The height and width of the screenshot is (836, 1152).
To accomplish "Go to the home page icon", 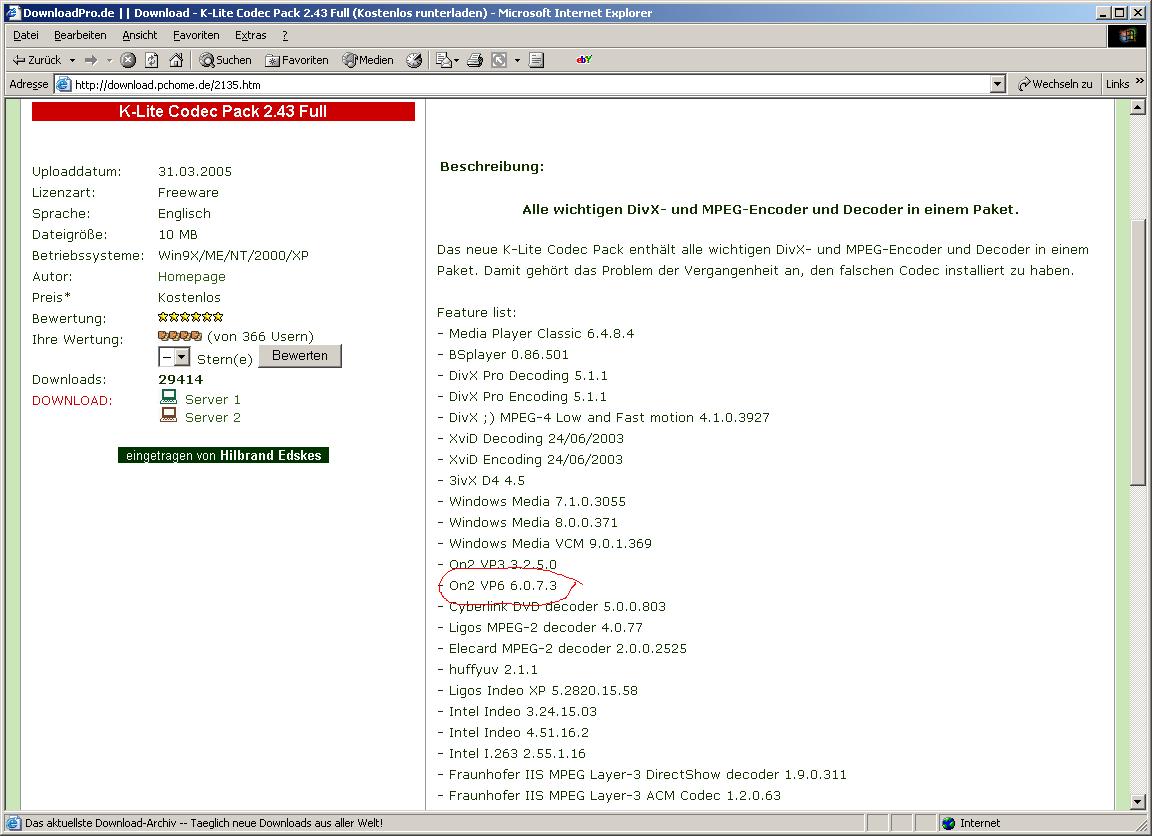I will click(x=176, y=60).
